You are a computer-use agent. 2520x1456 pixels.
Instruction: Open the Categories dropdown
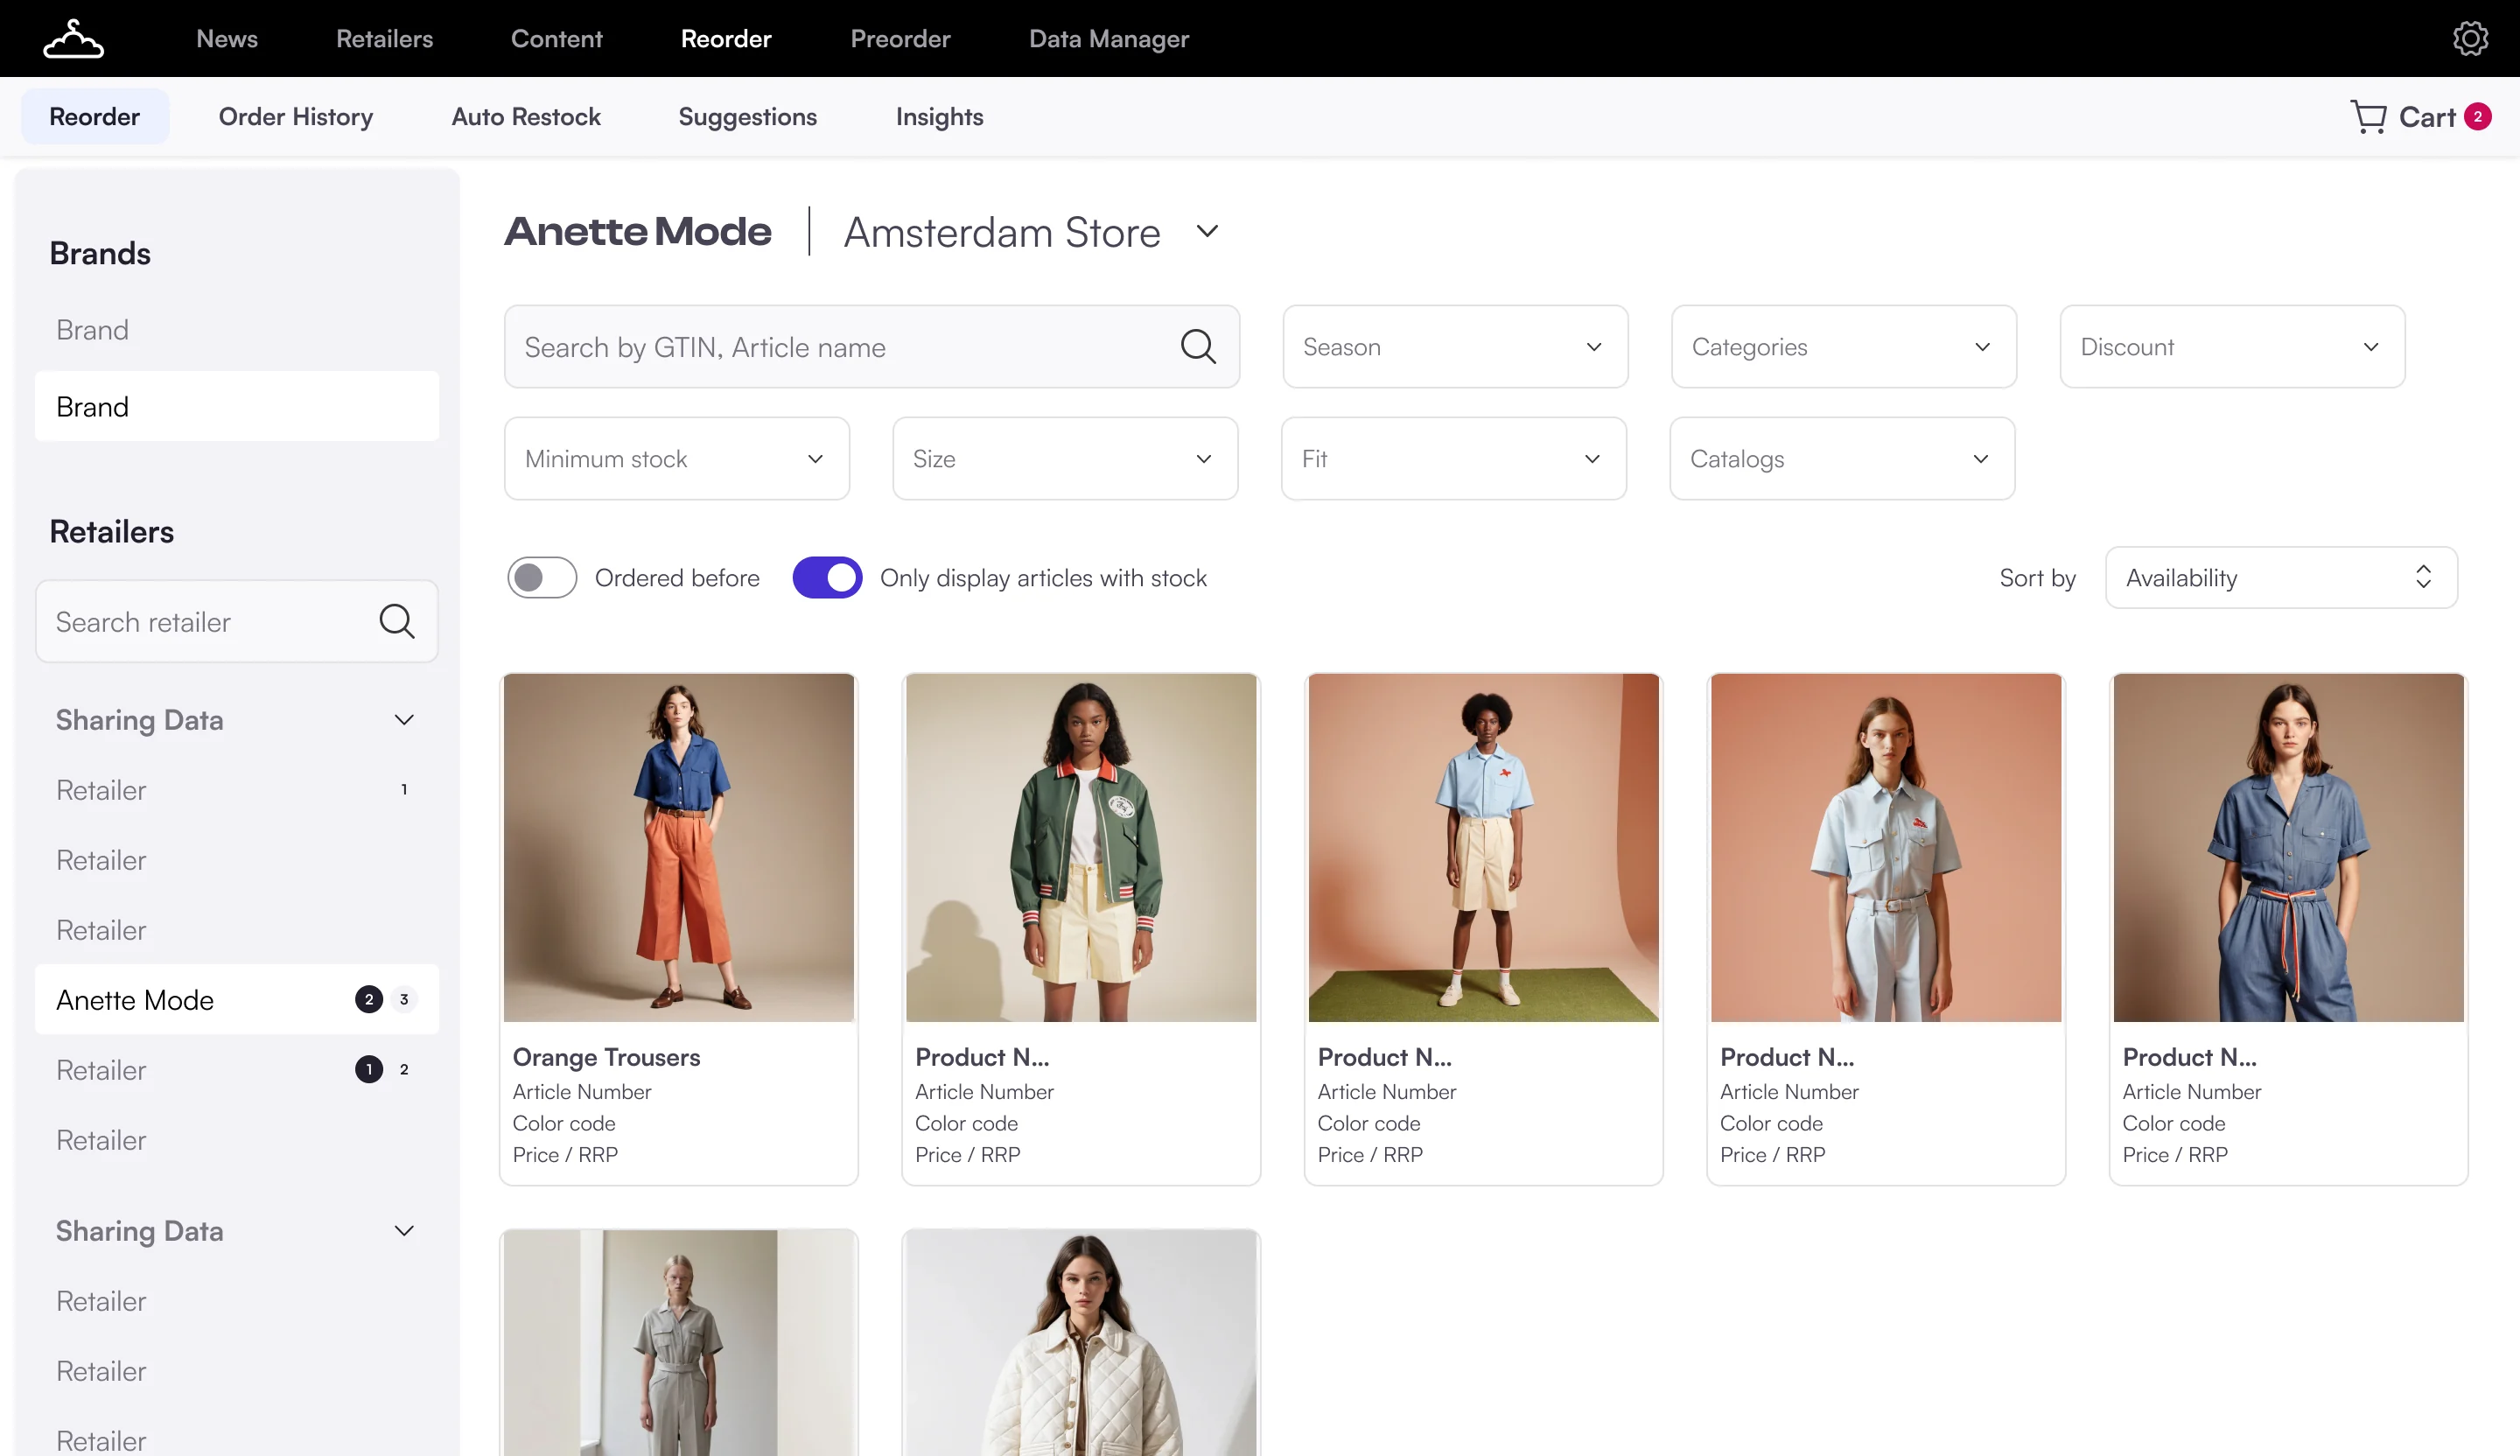click(x=1843, y=347)
